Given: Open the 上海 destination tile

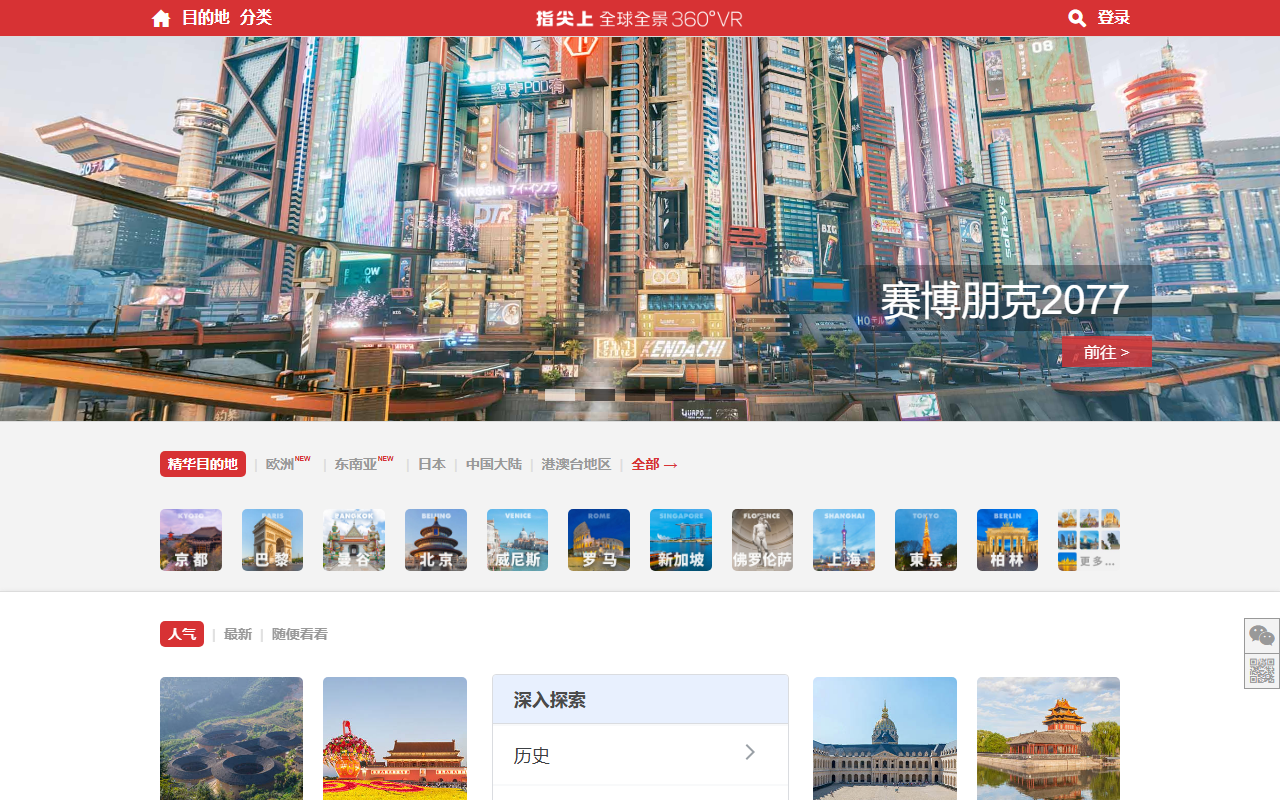Looking at the screenshot, I should click(x=844, y=540).
